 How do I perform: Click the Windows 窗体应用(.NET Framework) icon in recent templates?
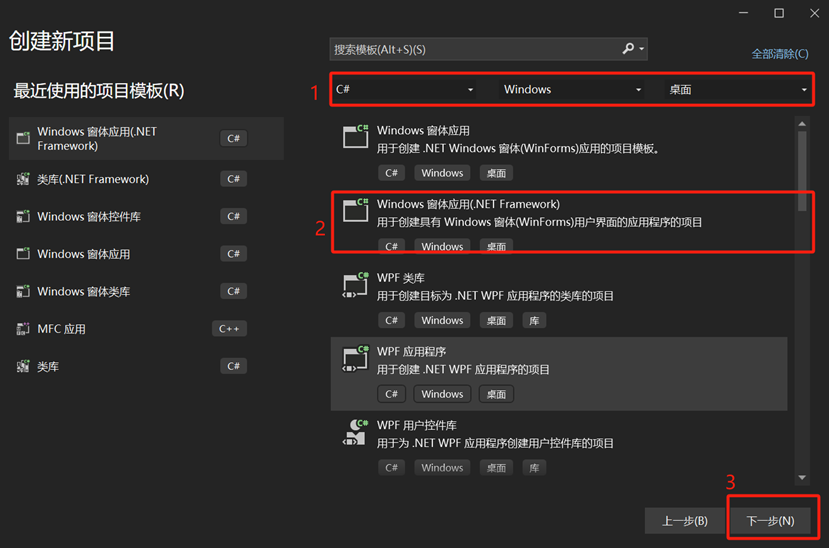(x=23, y=138)
